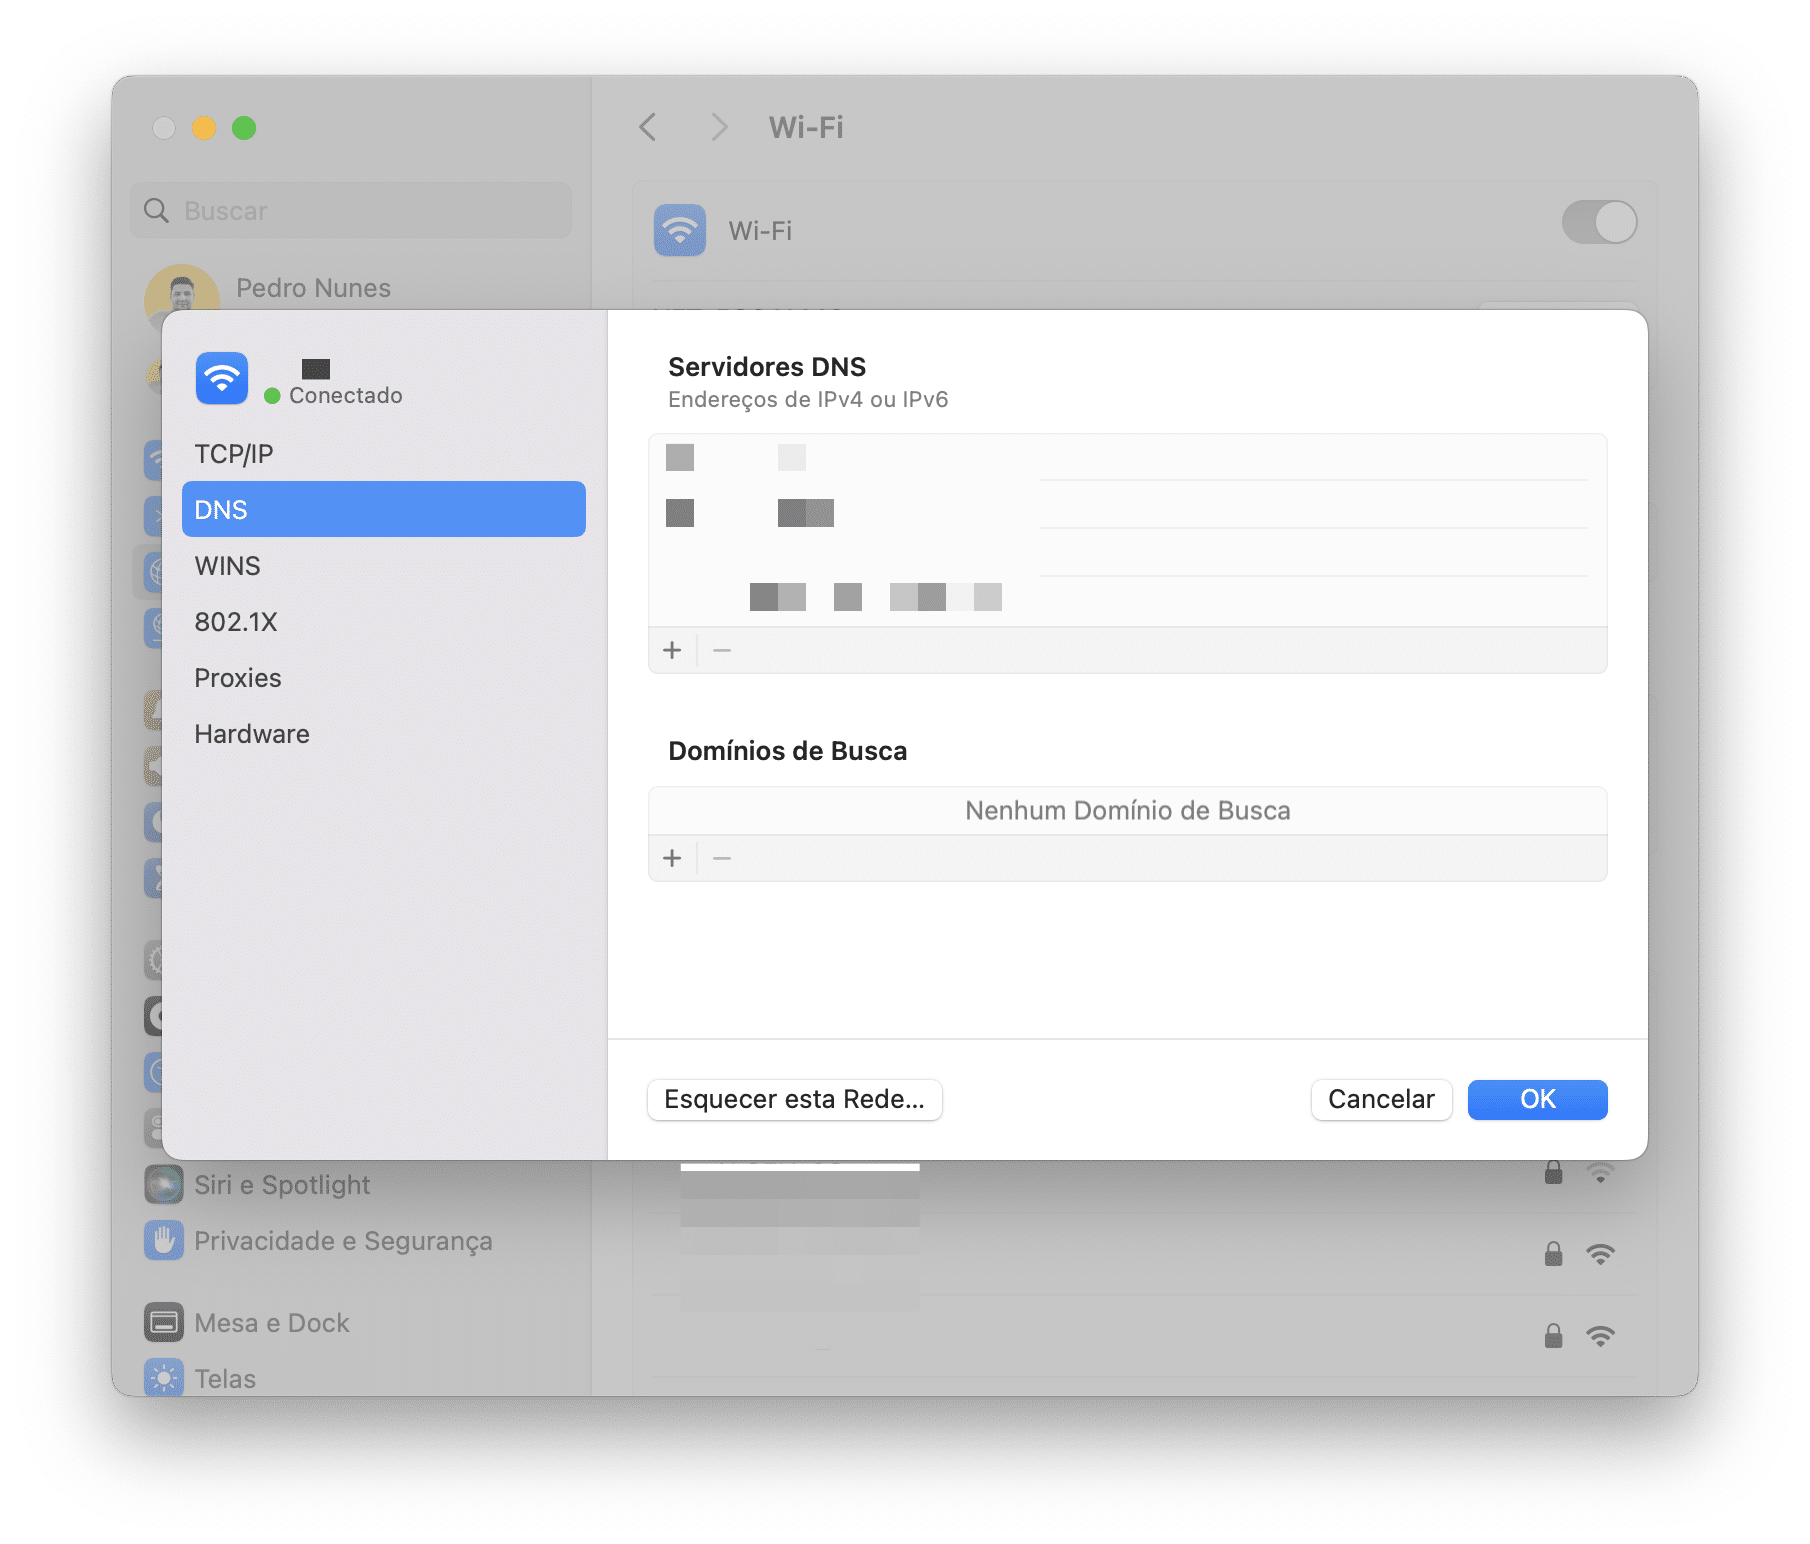The height and width of the screenshot is (1544, 1810).
Task: Click the Buscar search field
Action: pyautogui.click(x=351, y=211)
